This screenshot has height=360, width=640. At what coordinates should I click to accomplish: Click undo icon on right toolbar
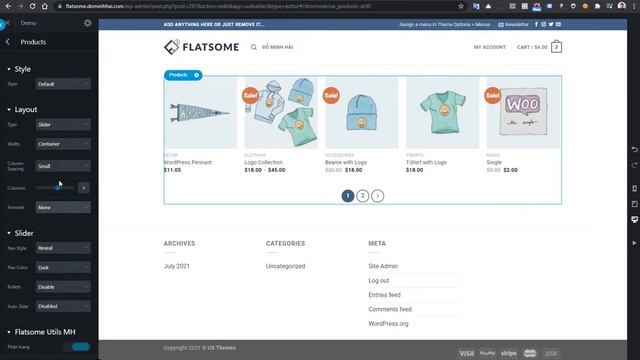[634, 150]
